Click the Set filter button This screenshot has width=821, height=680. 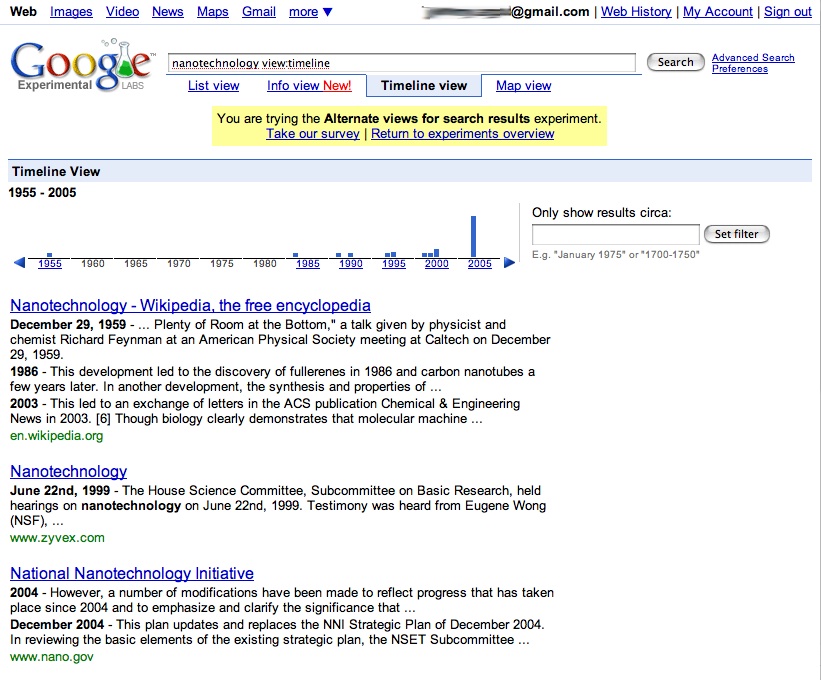pos(736,234)
